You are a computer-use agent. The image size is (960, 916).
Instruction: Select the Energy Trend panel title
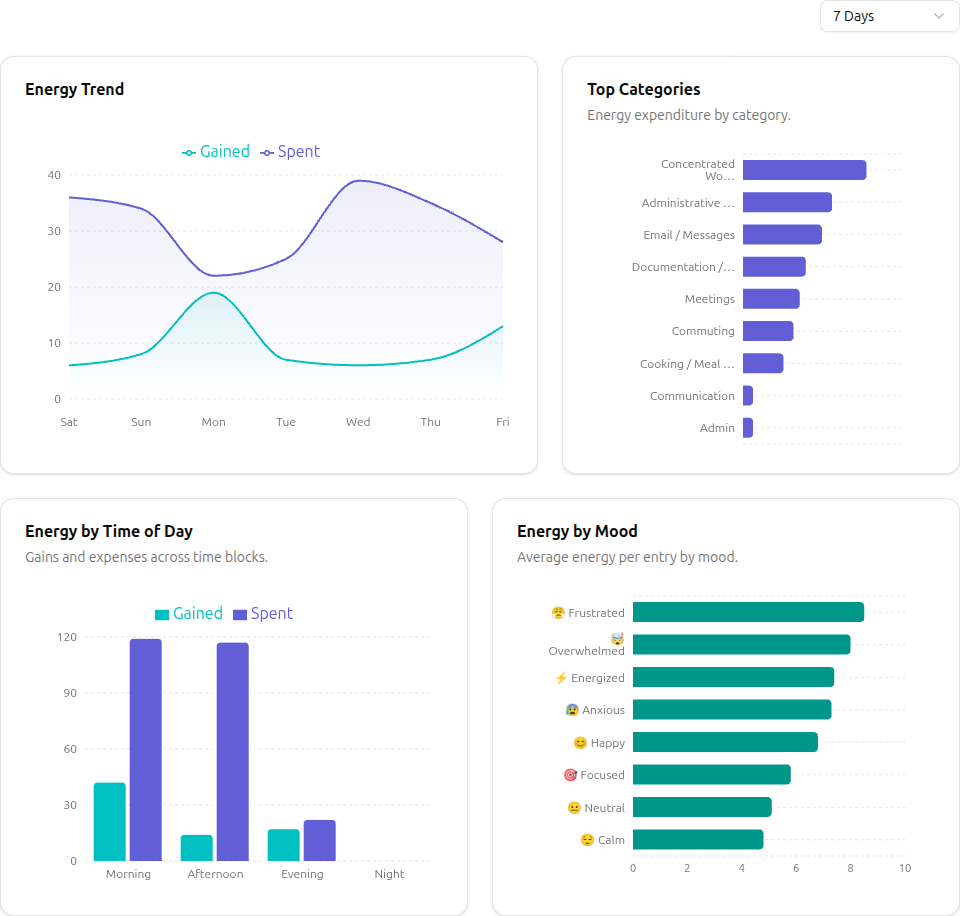pyautogui.click(x=74, y=89)
